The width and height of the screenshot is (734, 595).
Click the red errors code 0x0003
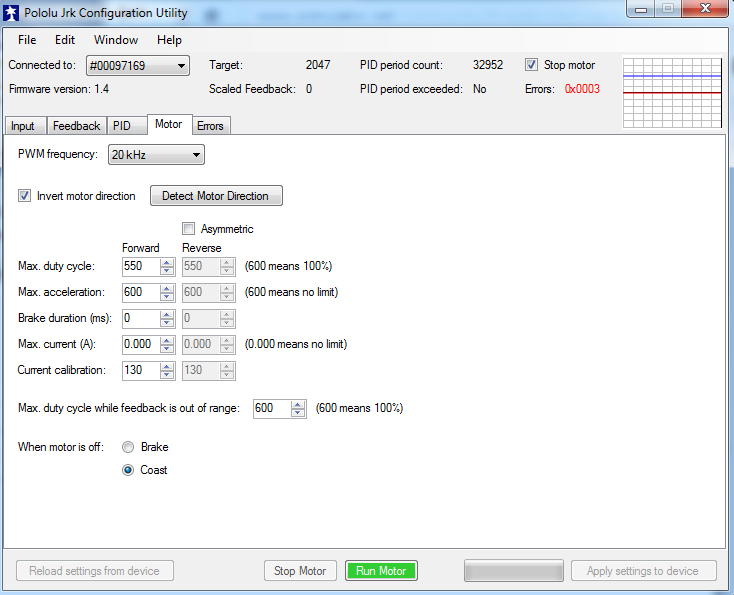point(582,89)
